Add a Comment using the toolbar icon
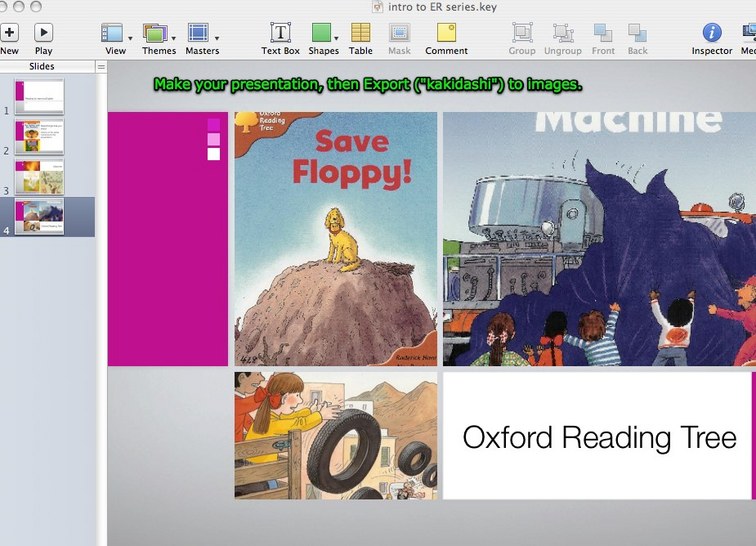 tap(446, 33)
